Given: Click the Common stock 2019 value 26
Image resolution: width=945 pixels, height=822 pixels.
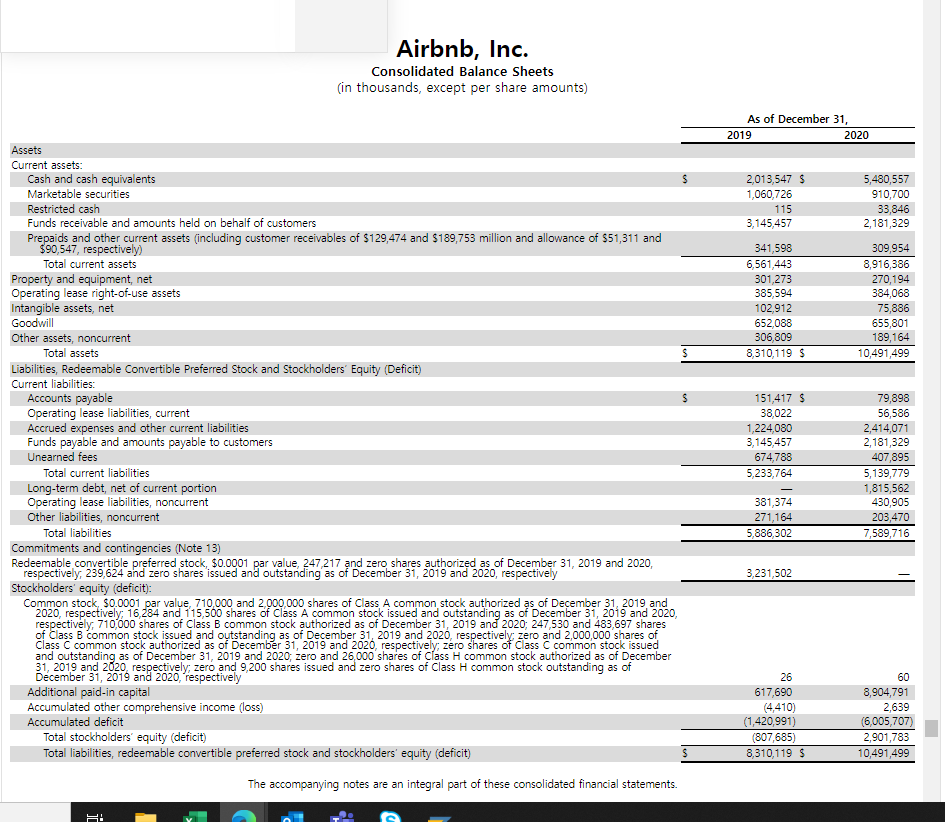Looking at the screenshot, I should pyautogui.click(x=786, y=677).
